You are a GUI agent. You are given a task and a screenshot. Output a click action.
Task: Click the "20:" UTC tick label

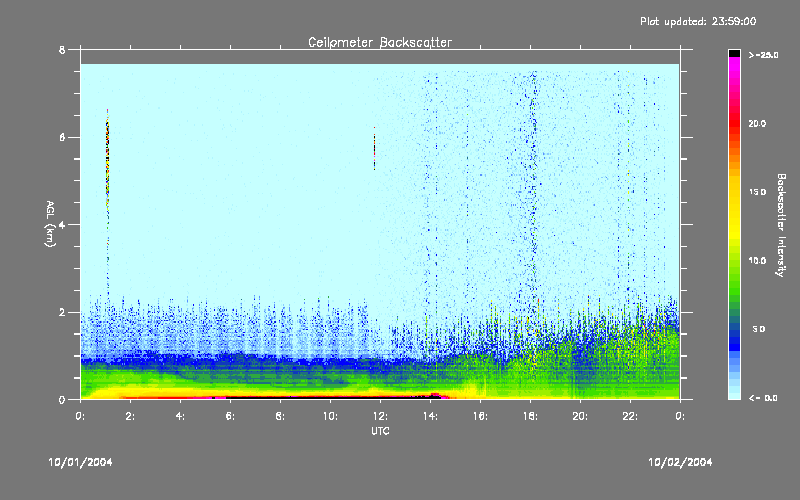coord(580,416)
